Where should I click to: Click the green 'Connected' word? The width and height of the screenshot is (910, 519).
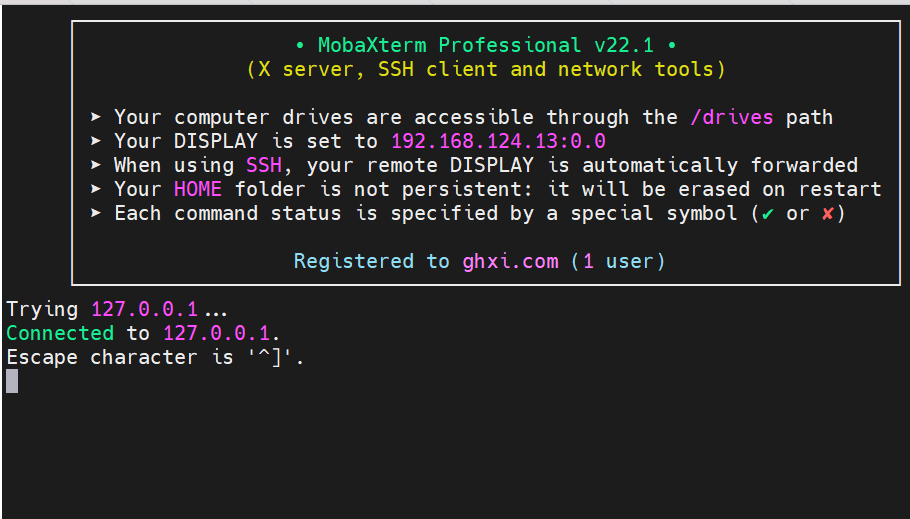coord(60,333)
